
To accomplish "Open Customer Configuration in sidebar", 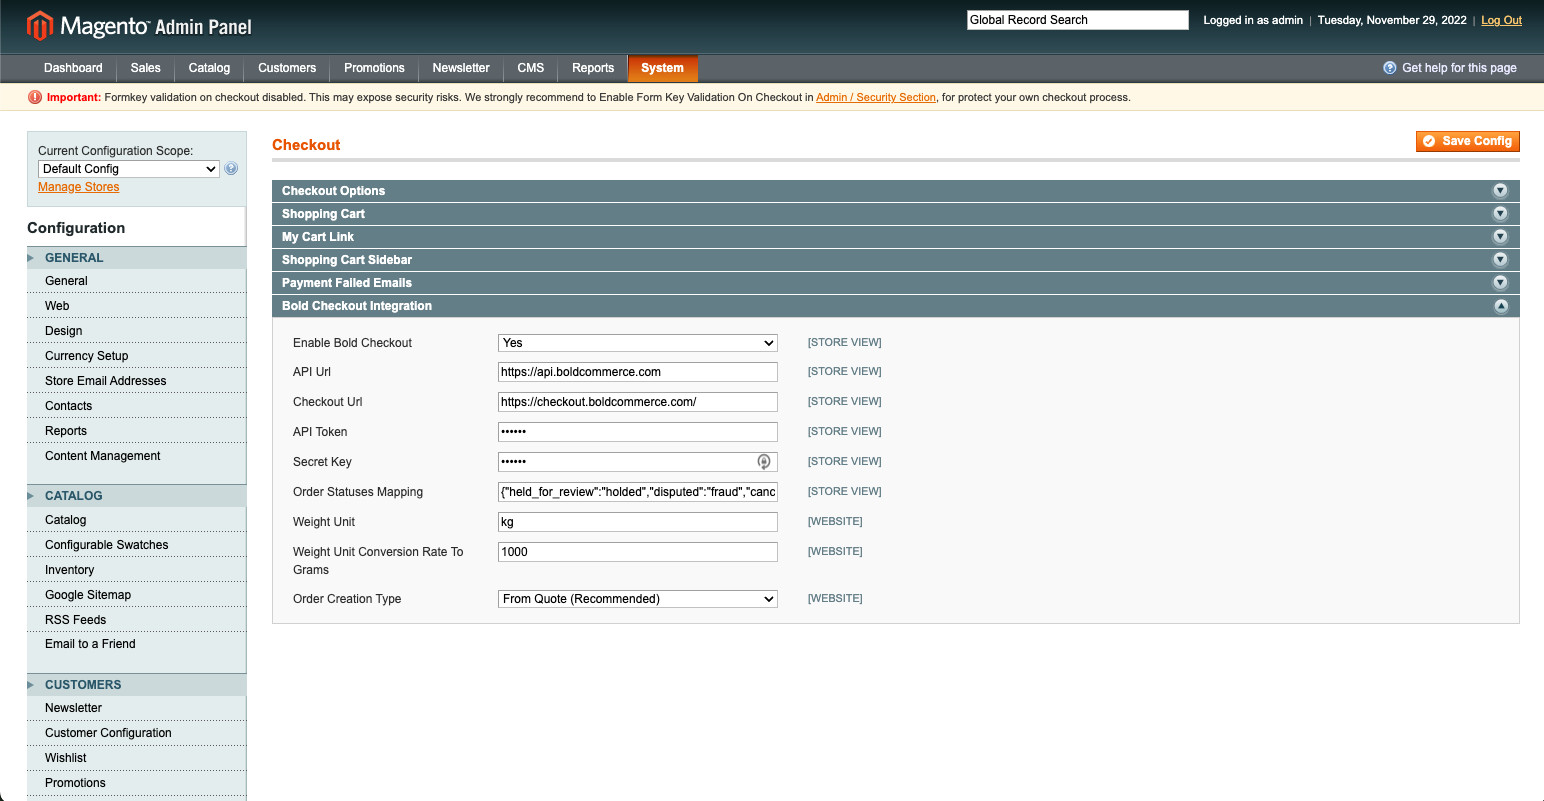I will 136,733.
